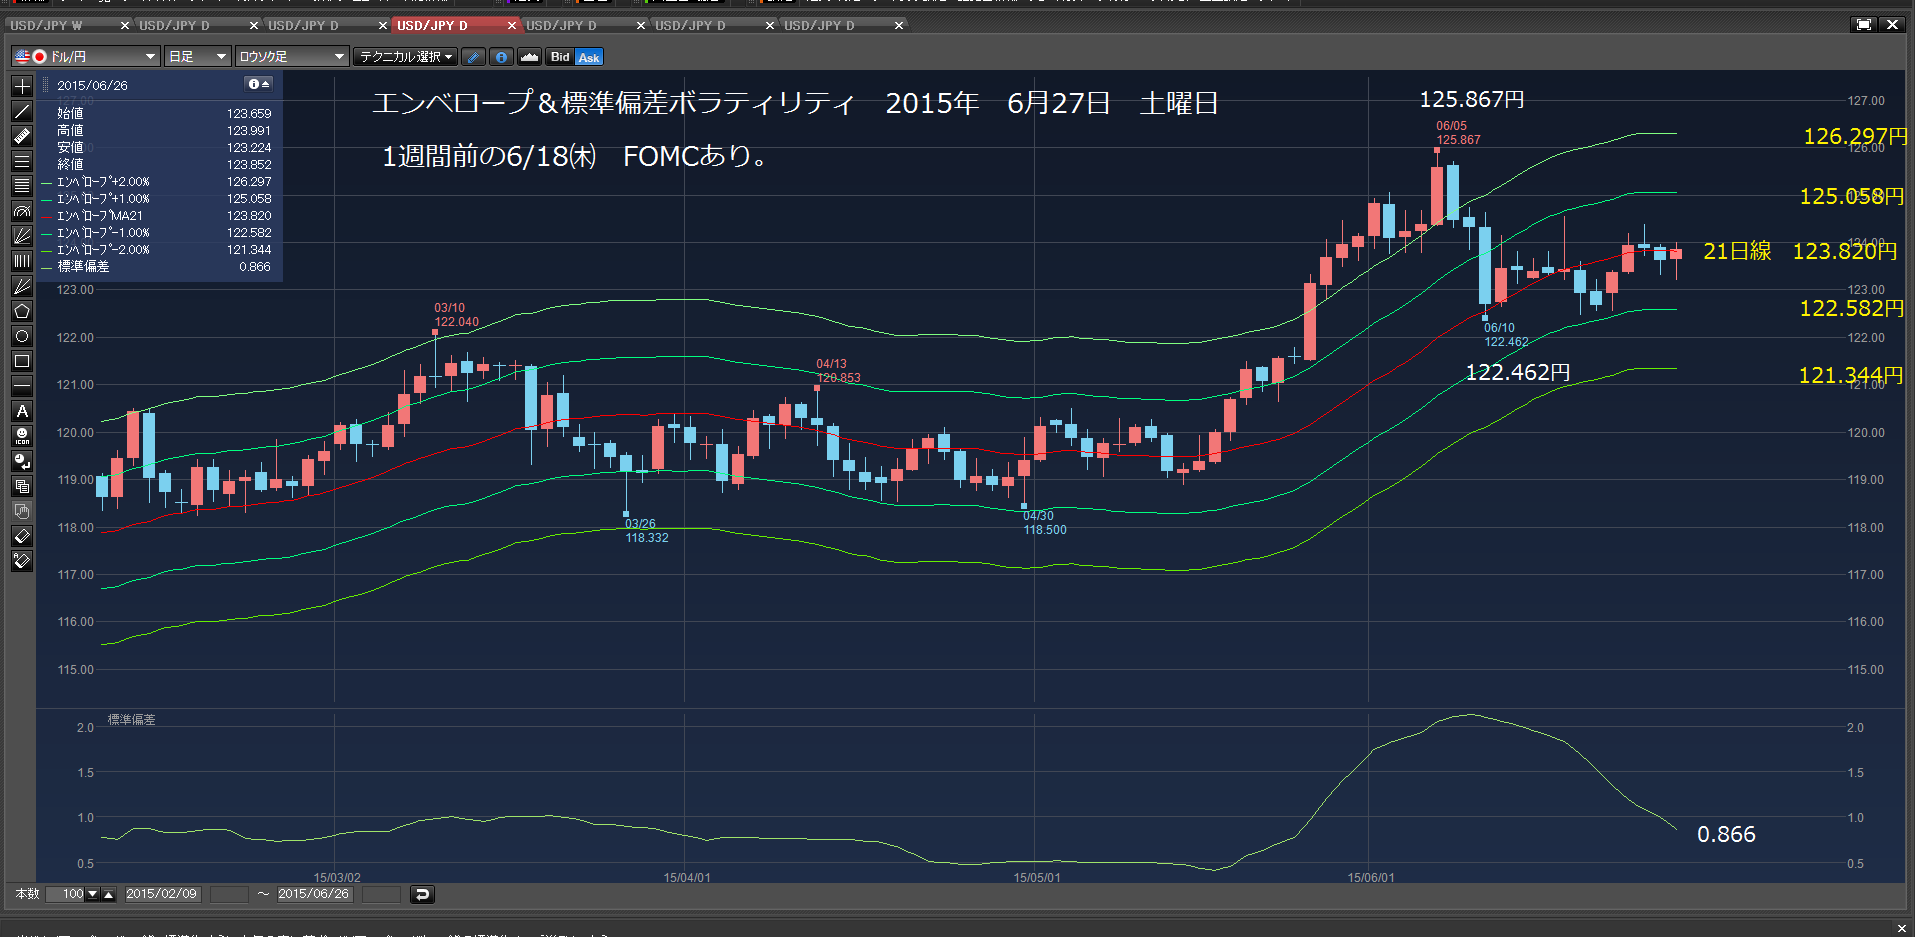Image resolution: width=1915 pixels, height=937 pixels.
Task: Select the crosshair cursor tool
Action: click(x=22, y=86)
